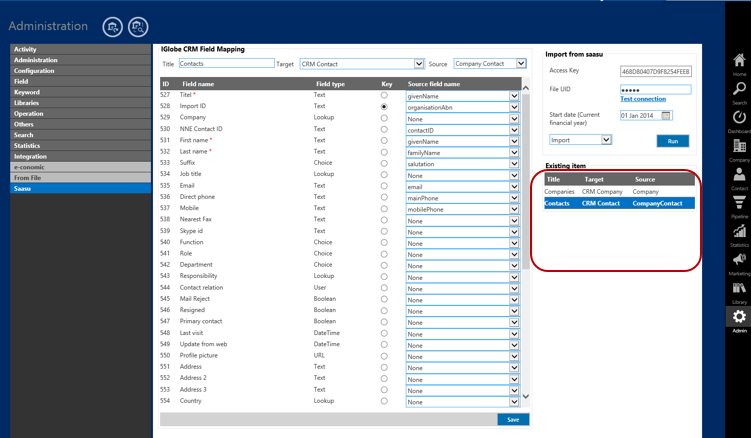The width and height of the screenshot is (753, 438).
Task: Select Key radio for Country row
Action: point(384,402)
